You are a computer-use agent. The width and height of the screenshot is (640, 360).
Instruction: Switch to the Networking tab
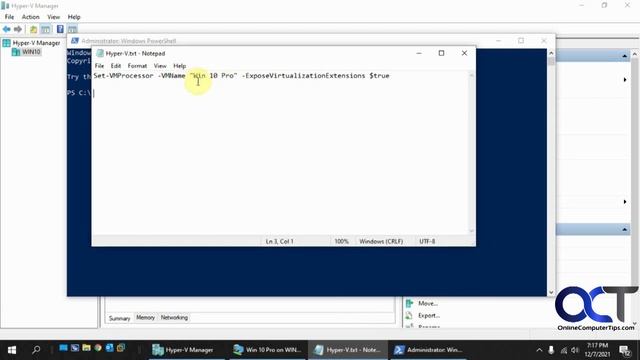pos(174,318)
